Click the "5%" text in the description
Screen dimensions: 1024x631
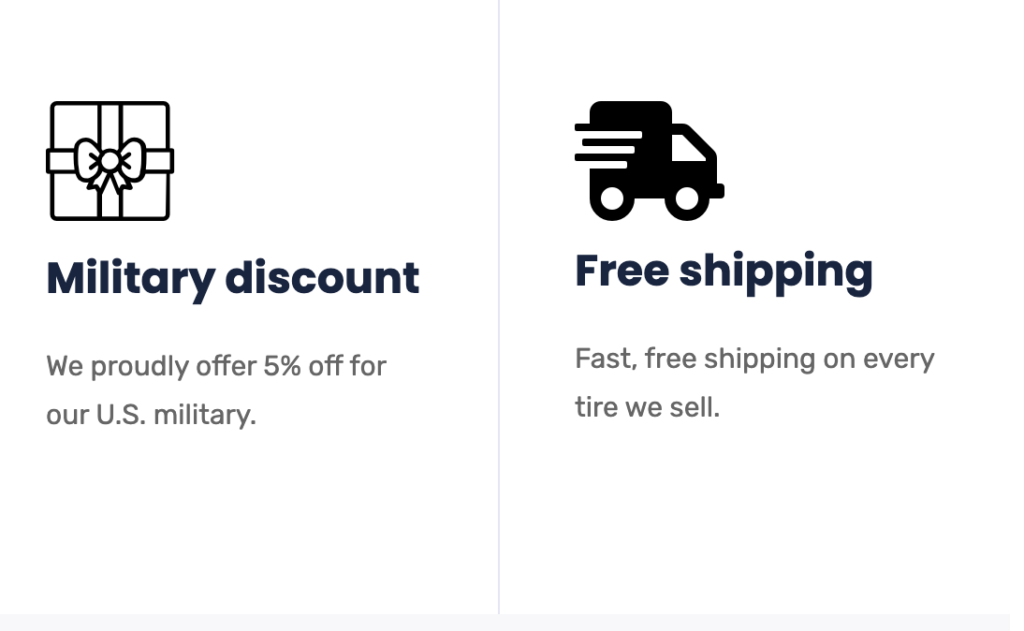click(x=282, y=366)
